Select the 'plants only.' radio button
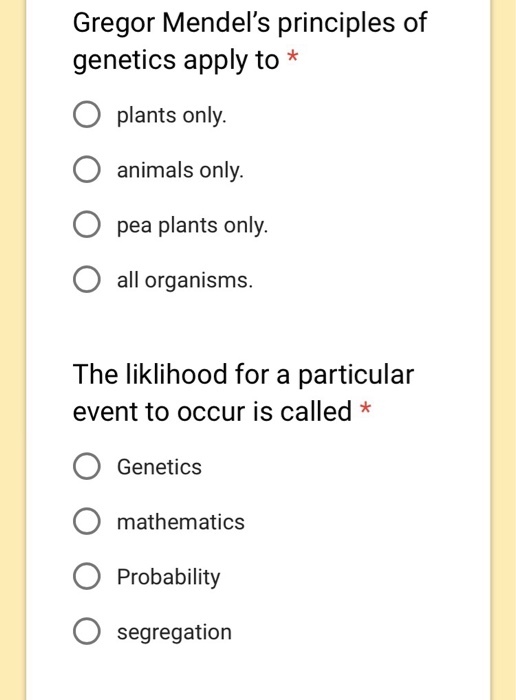 87,114
